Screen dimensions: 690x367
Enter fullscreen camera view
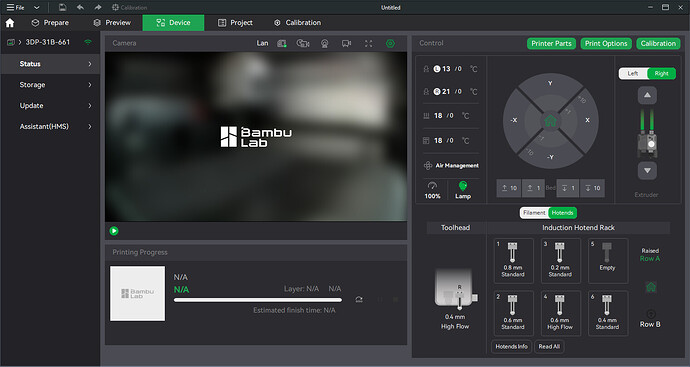[x=368, y=43]
